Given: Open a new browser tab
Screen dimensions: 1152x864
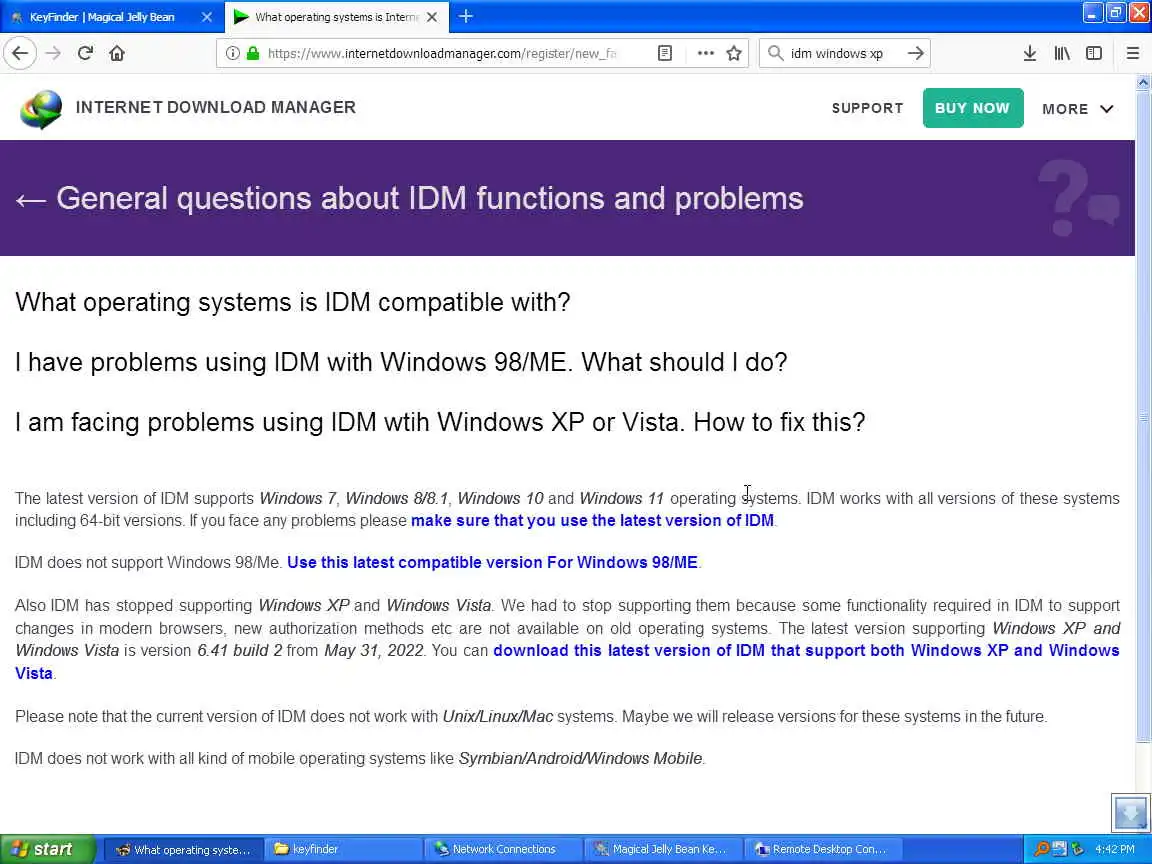Looking at the screenshot, I should tap(466, 16).
